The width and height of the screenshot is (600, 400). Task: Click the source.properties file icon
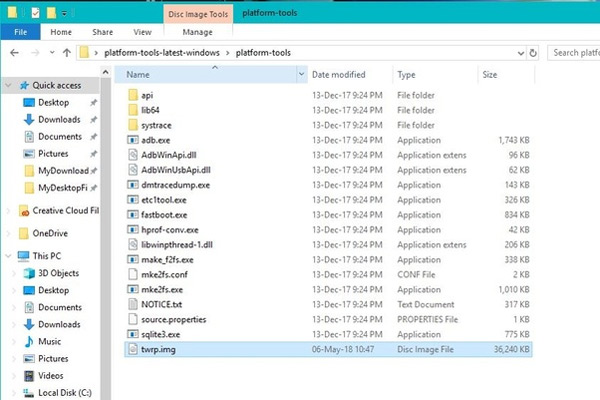[x=133, y=319]
